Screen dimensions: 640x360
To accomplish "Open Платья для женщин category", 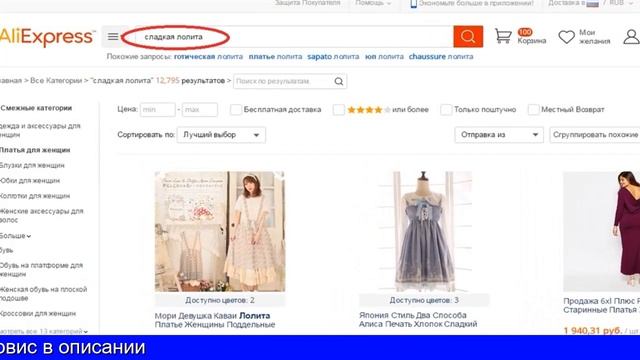I will [35, 150].
